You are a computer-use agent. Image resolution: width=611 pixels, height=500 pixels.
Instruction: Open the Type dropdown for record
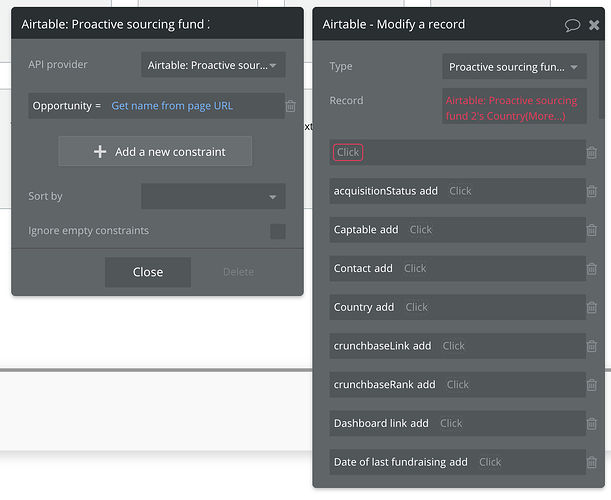514,67
